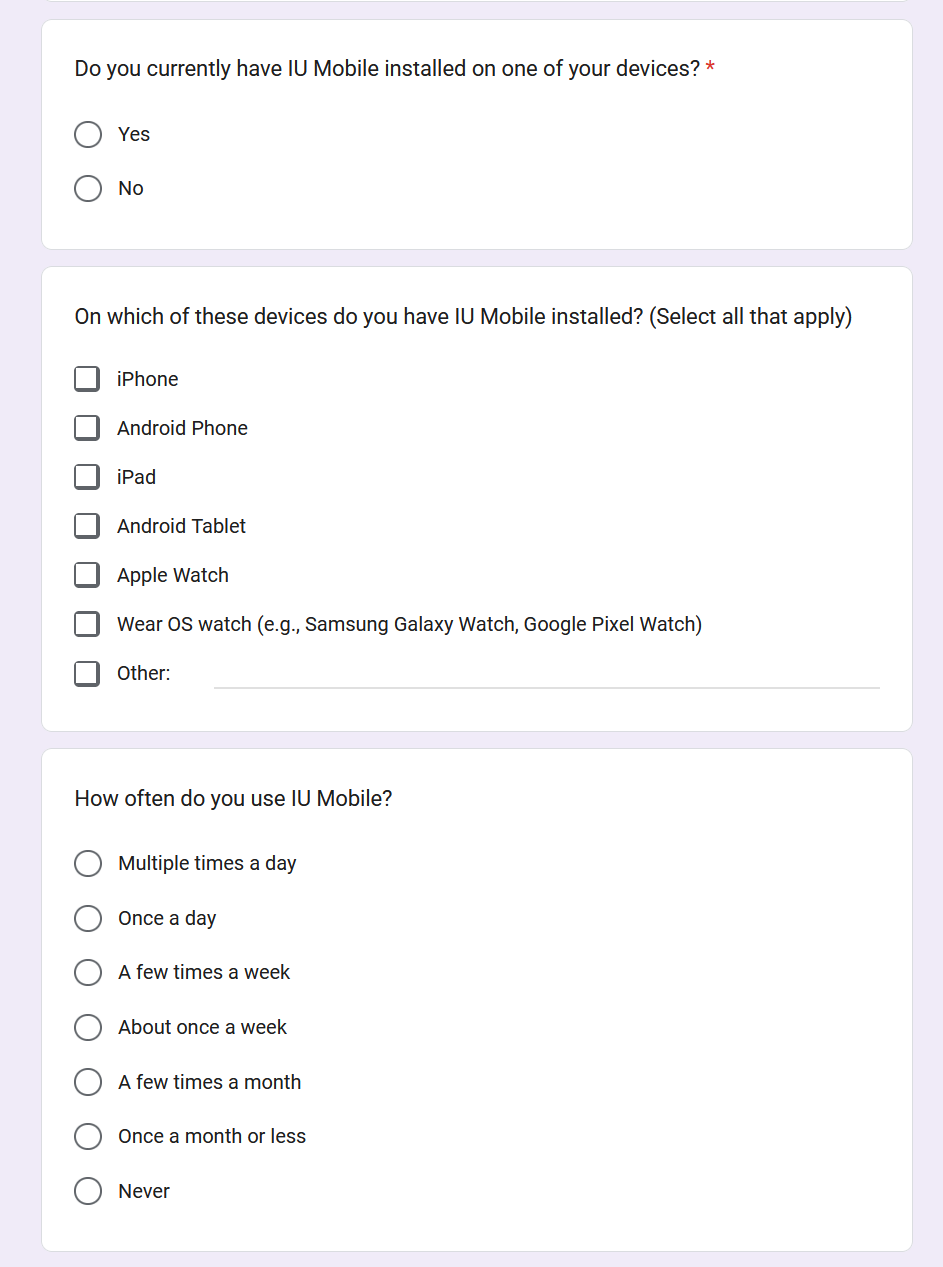Select "Never" option
This screenshot has width=943, height=1267.
point(88,1191)
